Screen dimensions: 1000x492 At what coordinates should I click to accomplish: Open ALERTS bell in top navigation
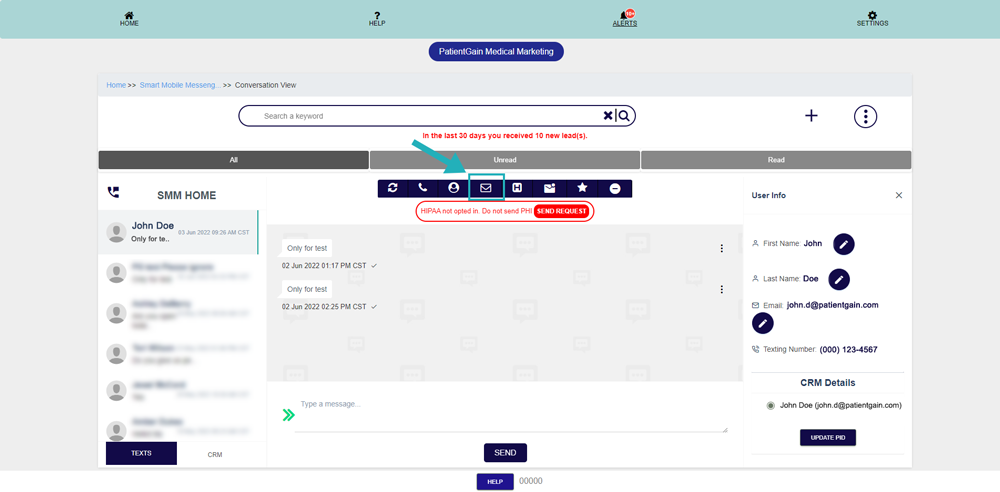pyautogui.click(x=625, y=19)
